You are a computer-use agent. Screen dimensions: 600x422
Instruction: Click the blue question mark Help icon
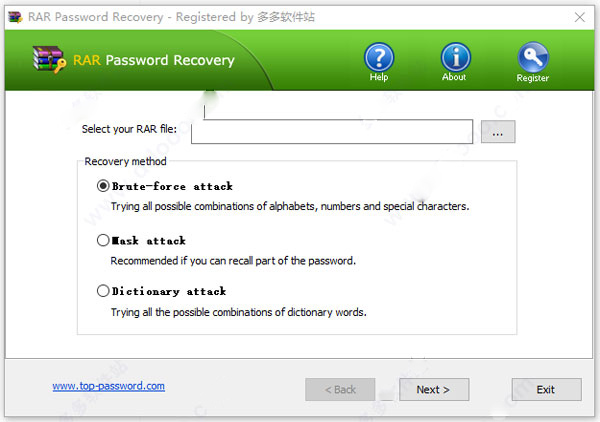point(379,57)
